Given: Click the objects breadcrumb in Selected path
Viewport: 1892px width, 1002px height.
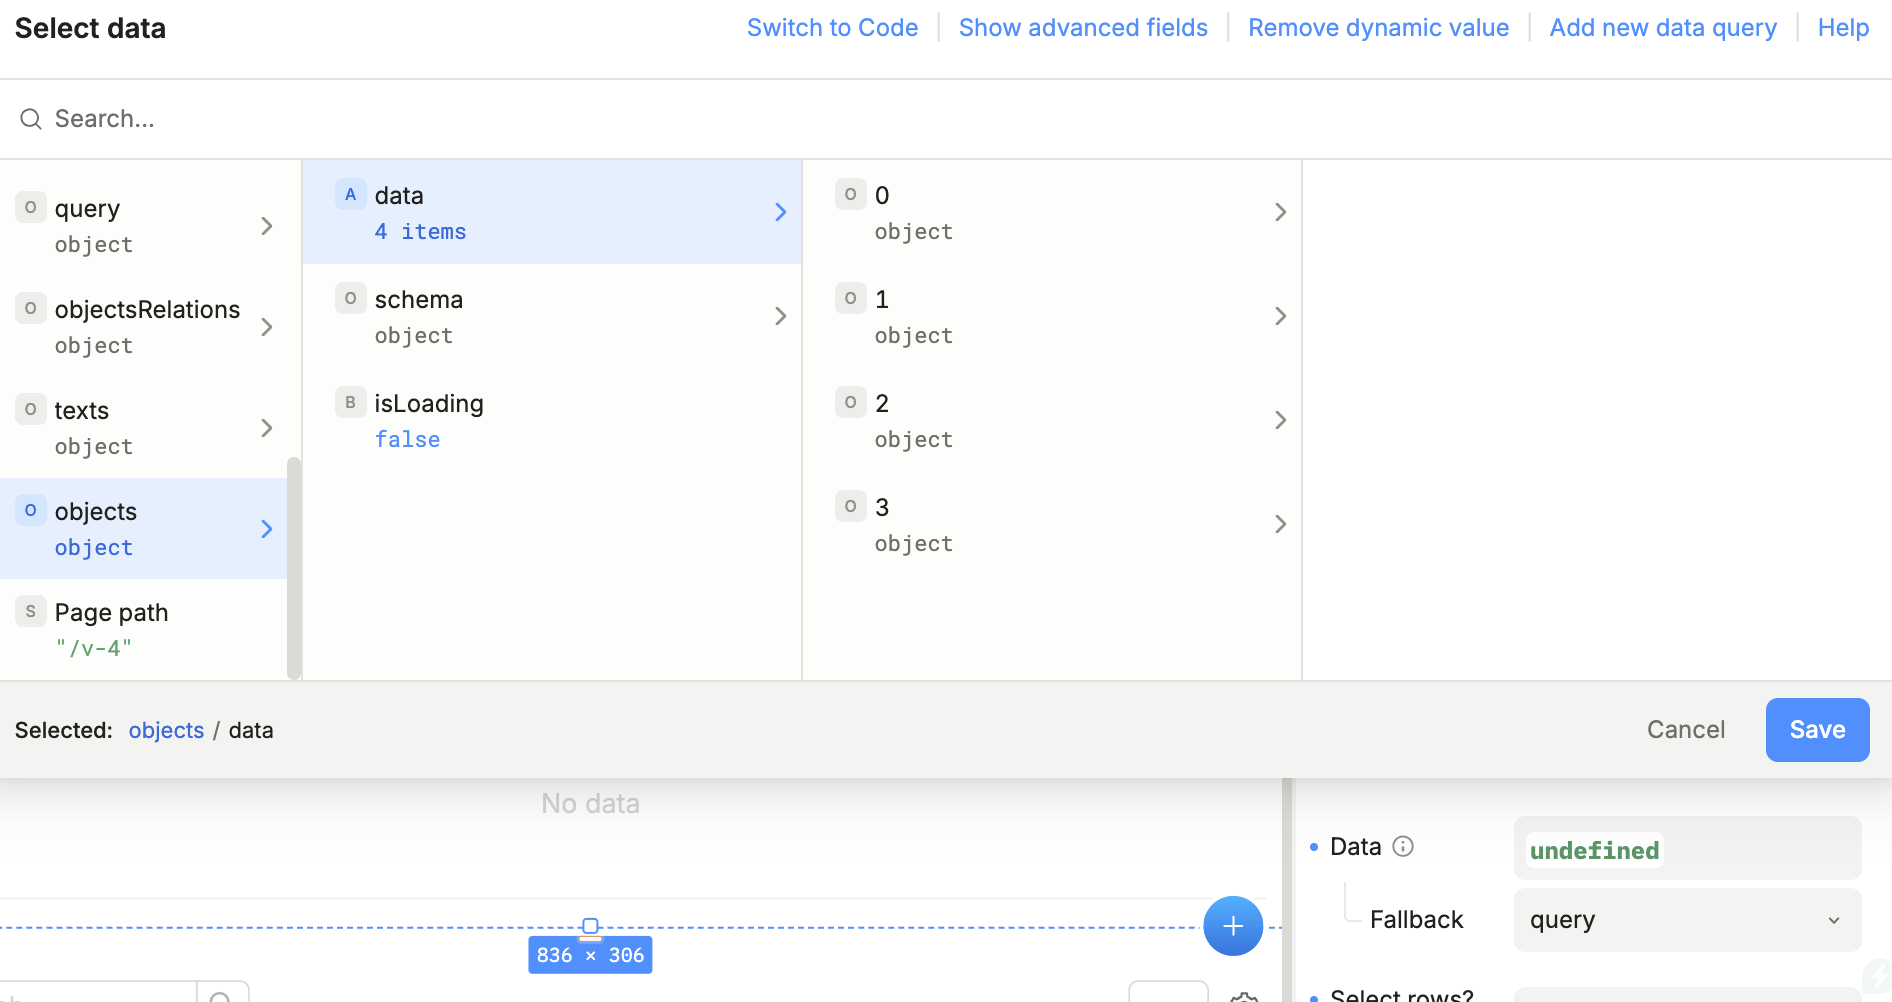Looking at the screenshot, I should 166,731.
